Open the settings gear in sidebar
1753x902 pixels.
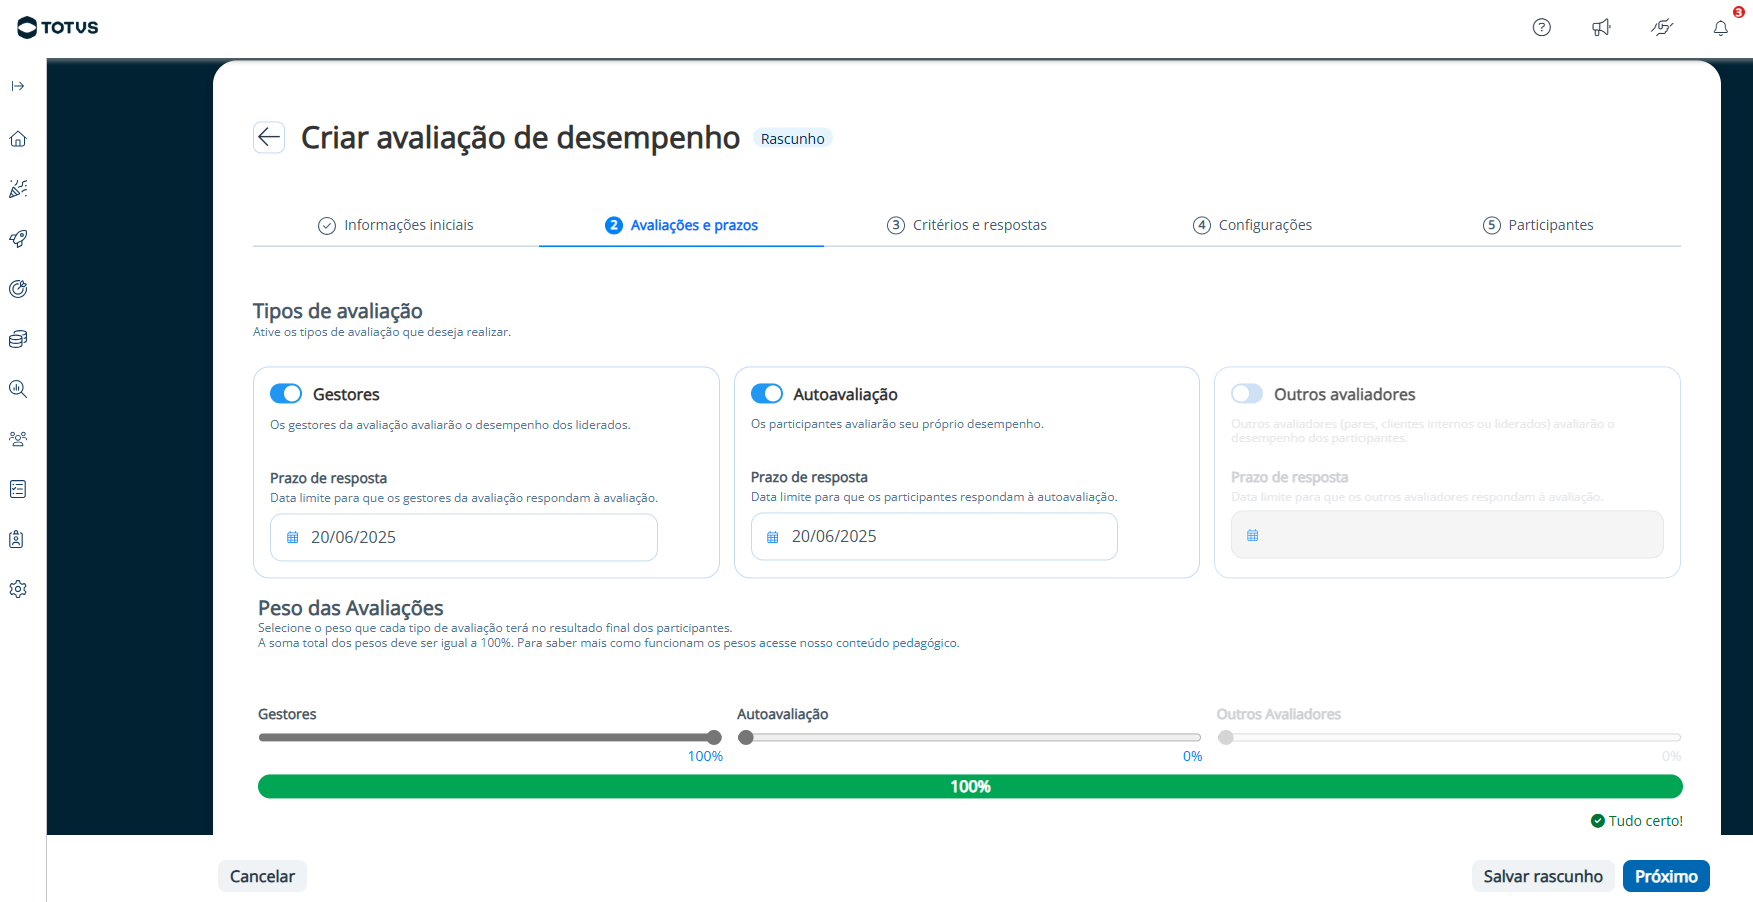pyautogui.click(x=18, y=589)
